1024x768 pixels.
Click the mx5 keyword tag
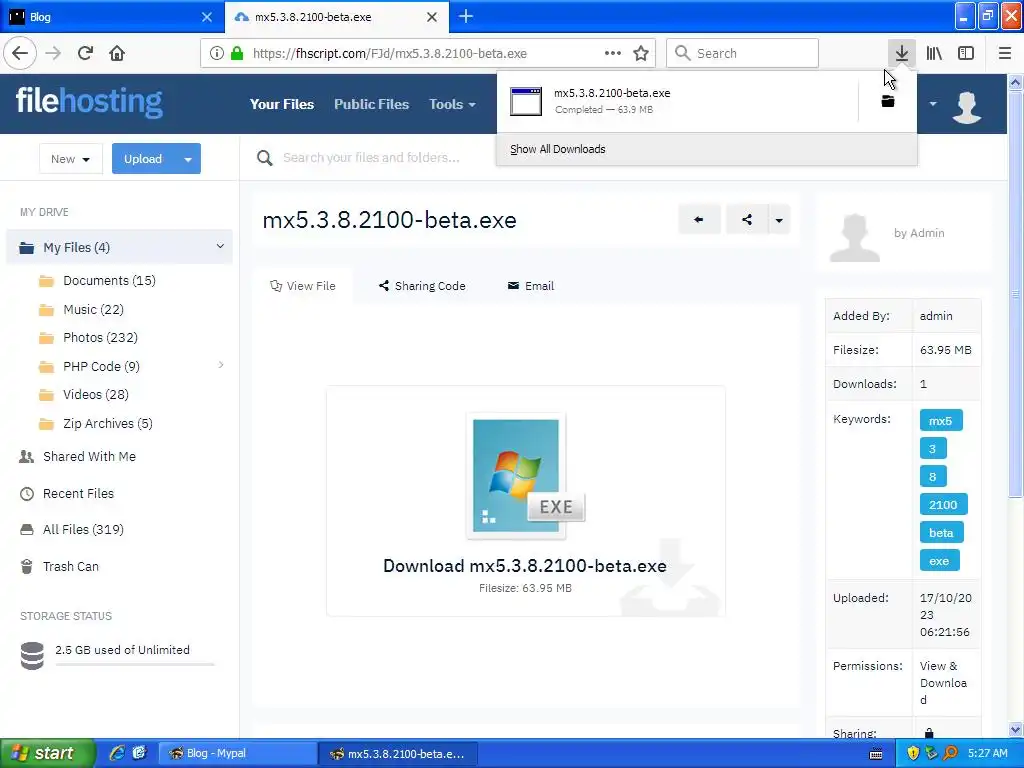pyautogui.click(x=940, y=421)
